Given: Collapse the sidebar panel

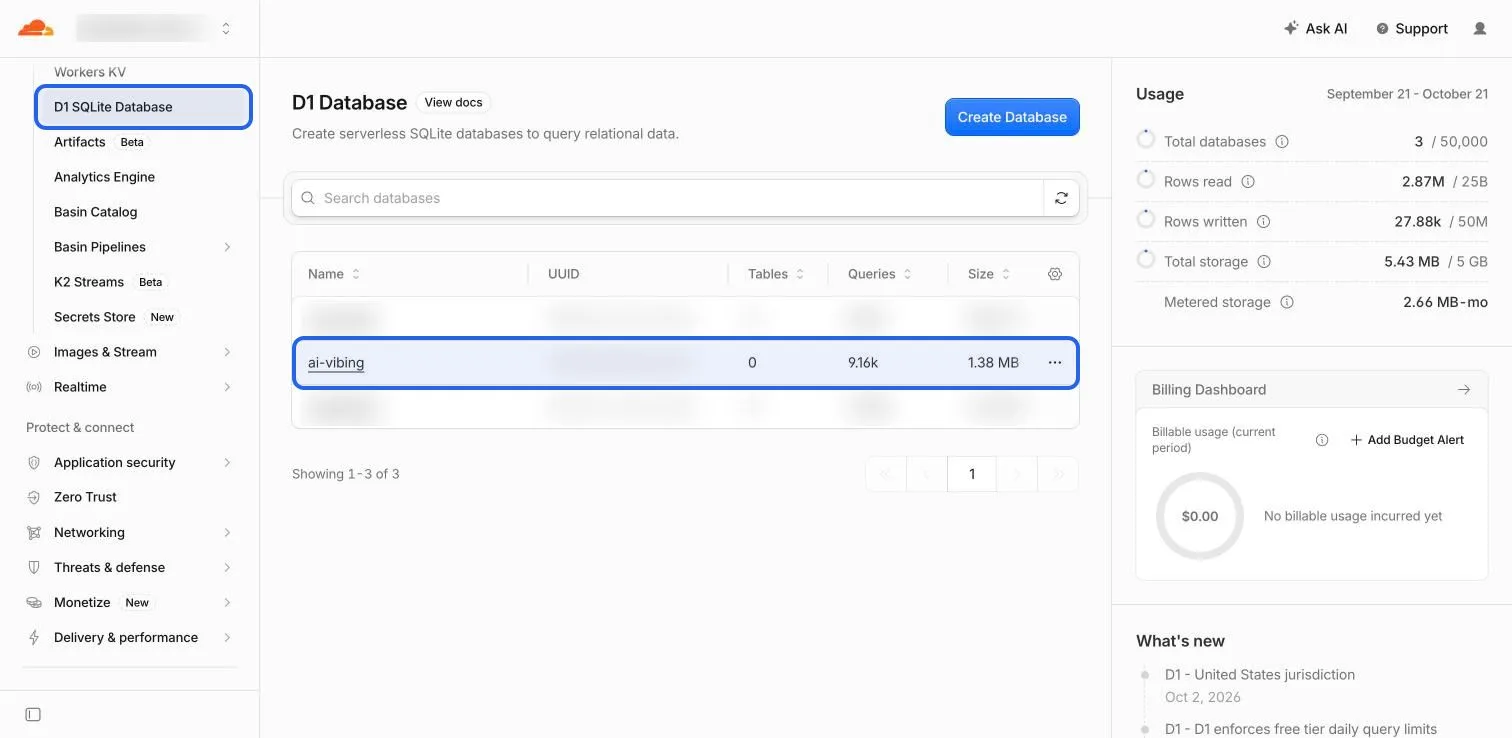Looking at the screenshot, I should click(x=33, y=714).
